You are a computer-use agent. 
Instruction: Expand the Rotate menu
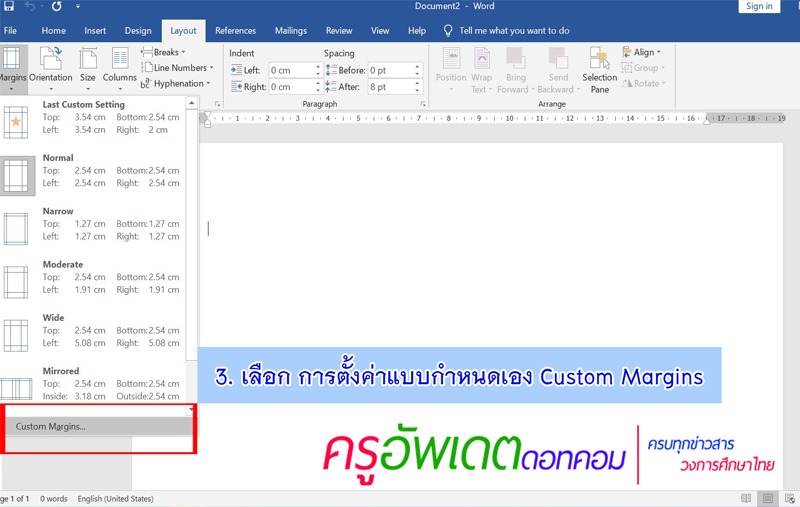coord(643,83)
